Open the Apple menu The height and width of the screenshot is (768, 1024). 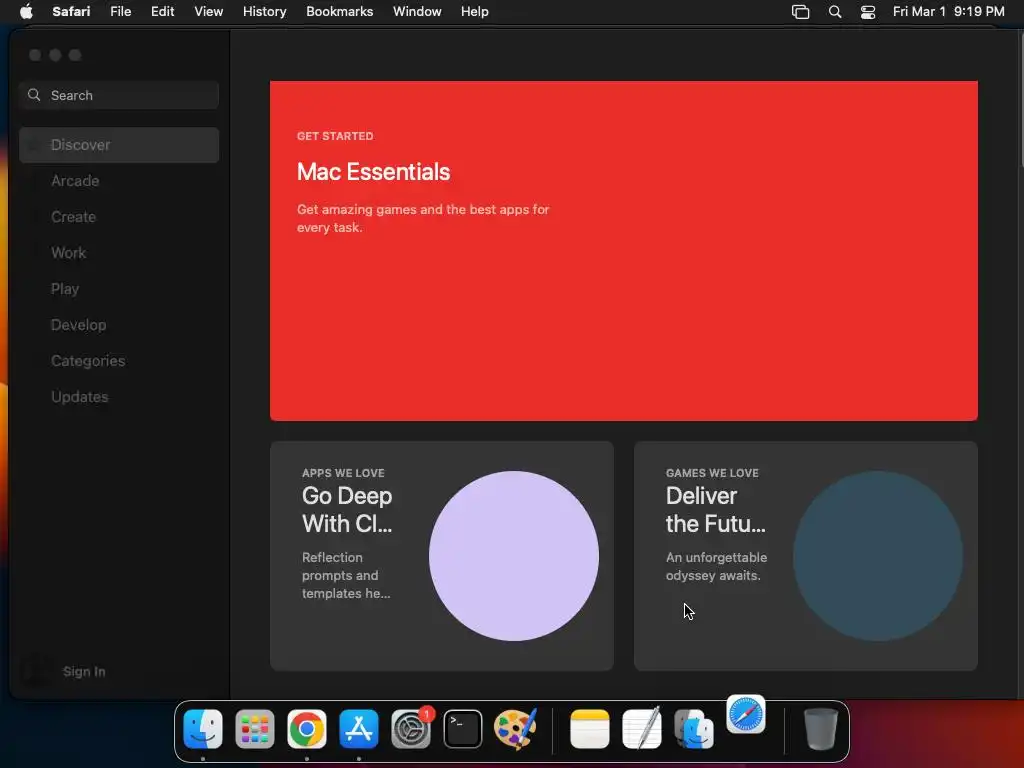(x=26, y=12)
